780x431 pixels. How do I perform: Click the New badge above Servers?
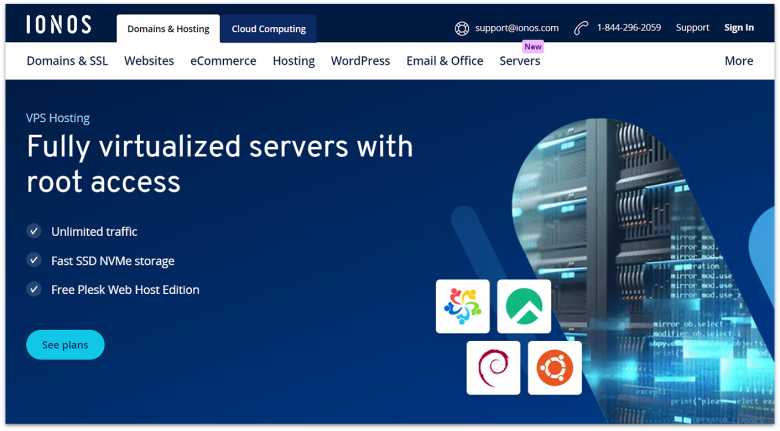(533, 46)
